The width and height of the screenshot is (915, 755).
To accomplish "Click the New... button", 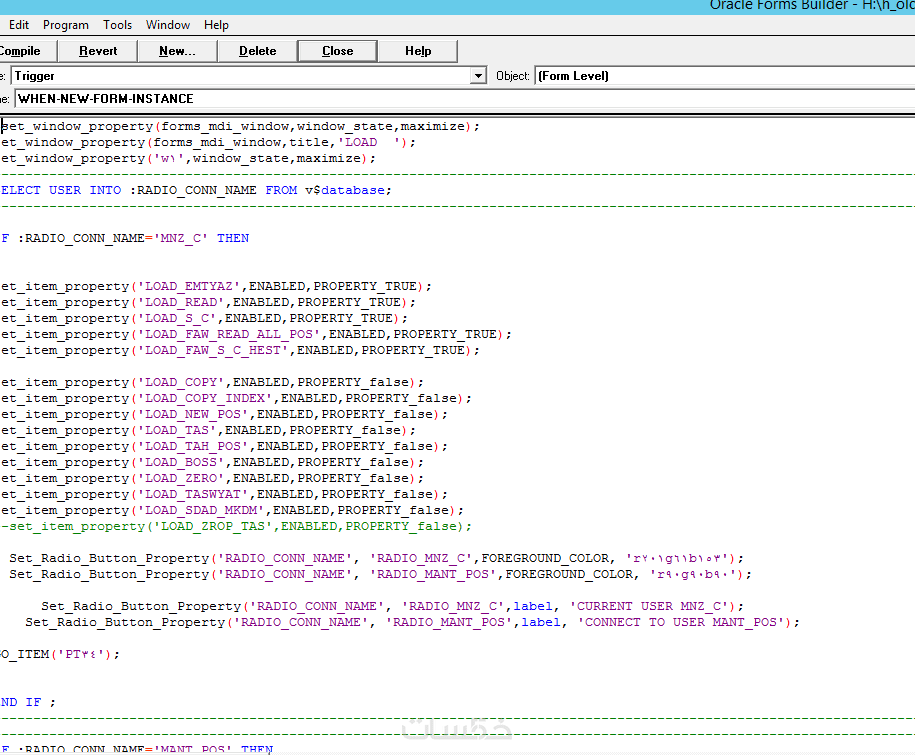I will pyautogui.click(x=177, y=51).
